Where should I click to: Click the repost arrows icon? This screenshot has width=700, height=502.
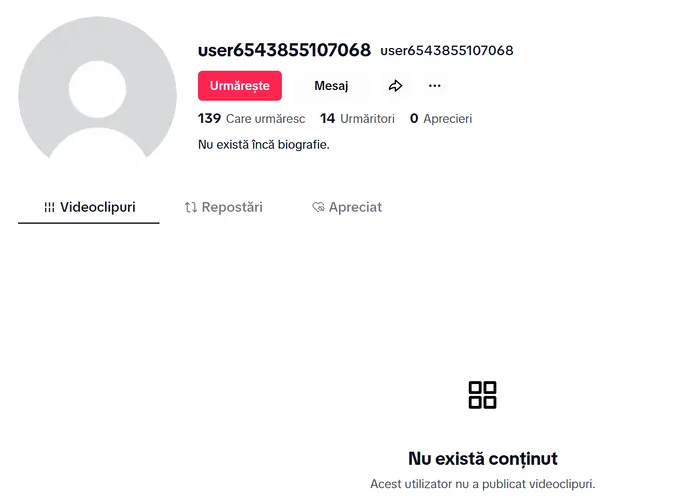191,208
